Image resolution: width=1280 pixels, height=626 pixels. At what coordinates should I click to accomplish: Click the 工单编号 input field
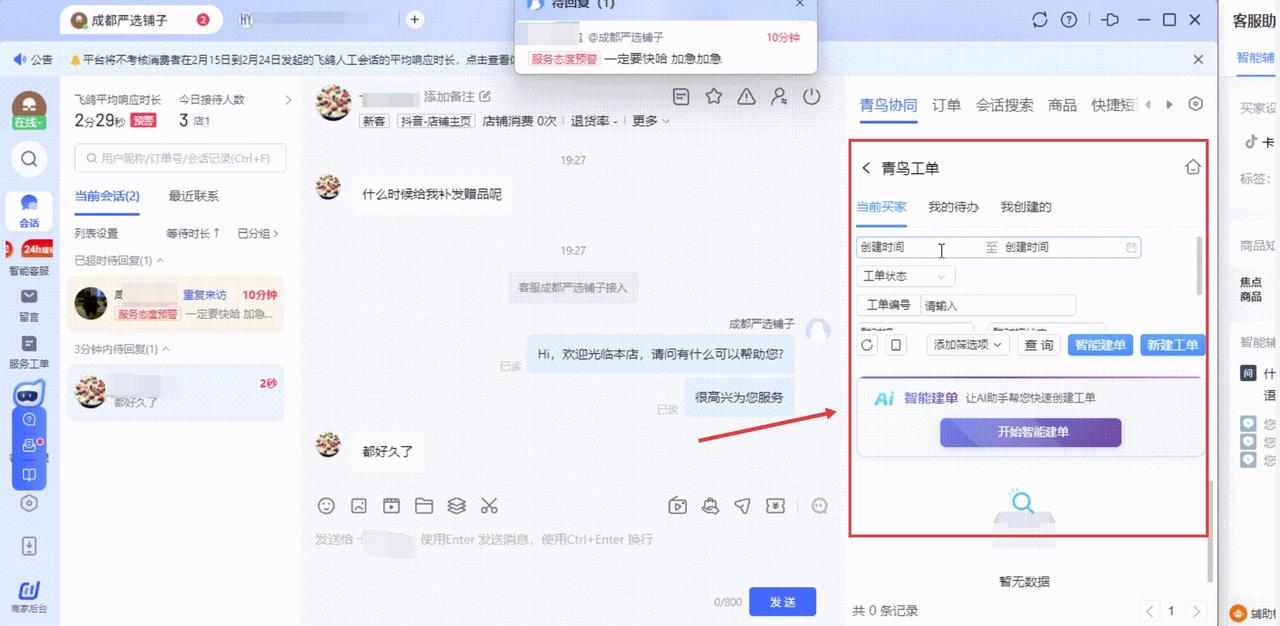(x=997, y=306)
